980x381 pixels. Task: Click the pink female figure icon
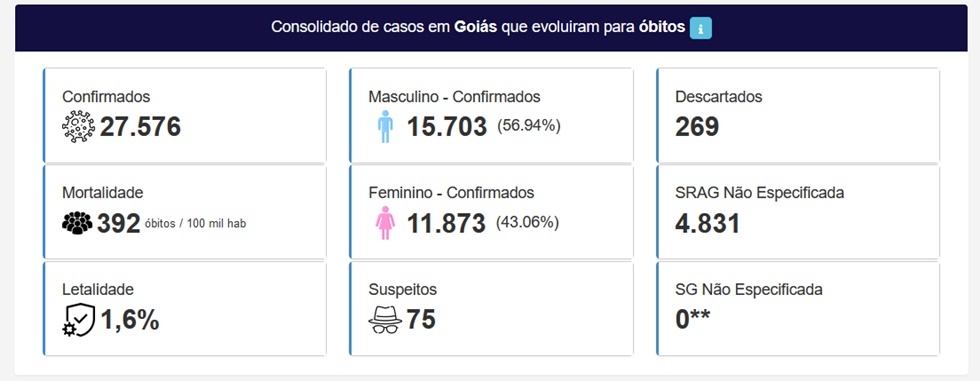pyautogui.click(x=385, y=223)
